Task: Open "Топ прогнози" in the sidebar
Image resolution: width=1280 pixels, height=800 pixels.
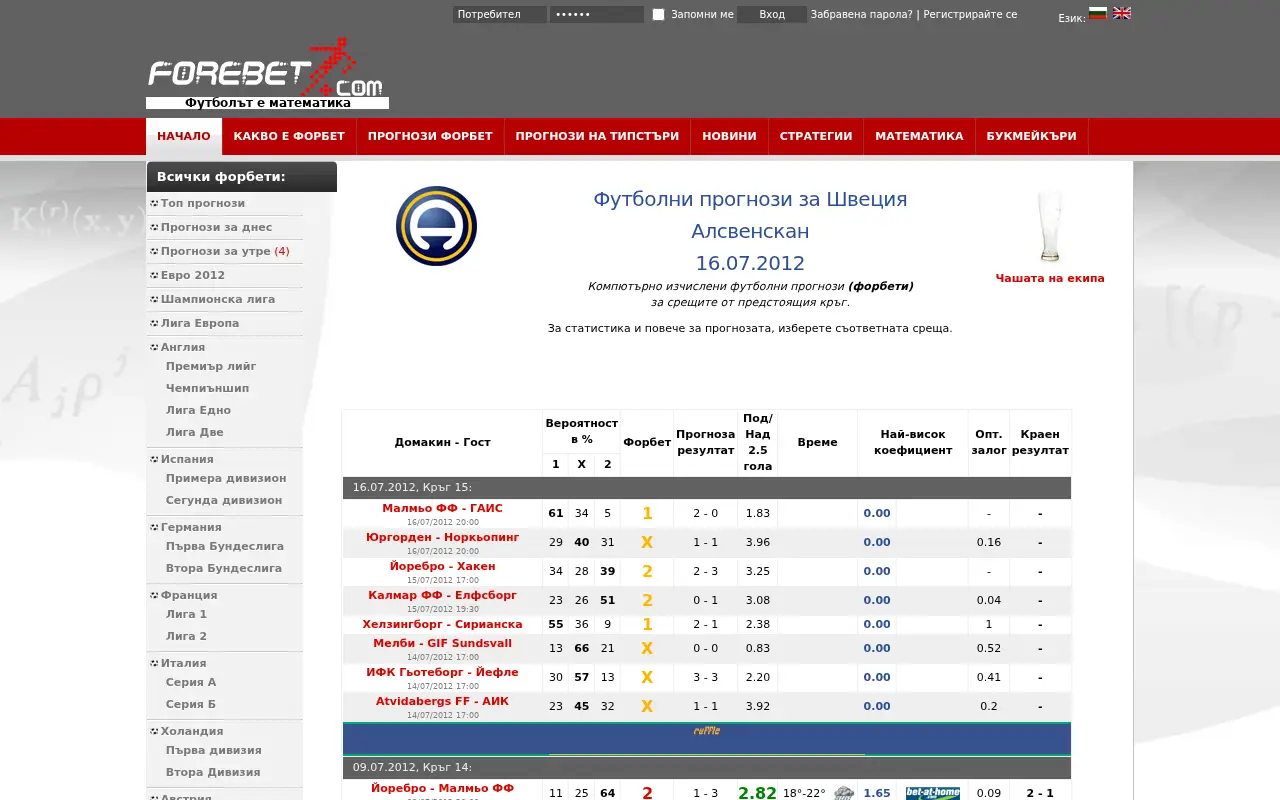Action: coord(203,204)
